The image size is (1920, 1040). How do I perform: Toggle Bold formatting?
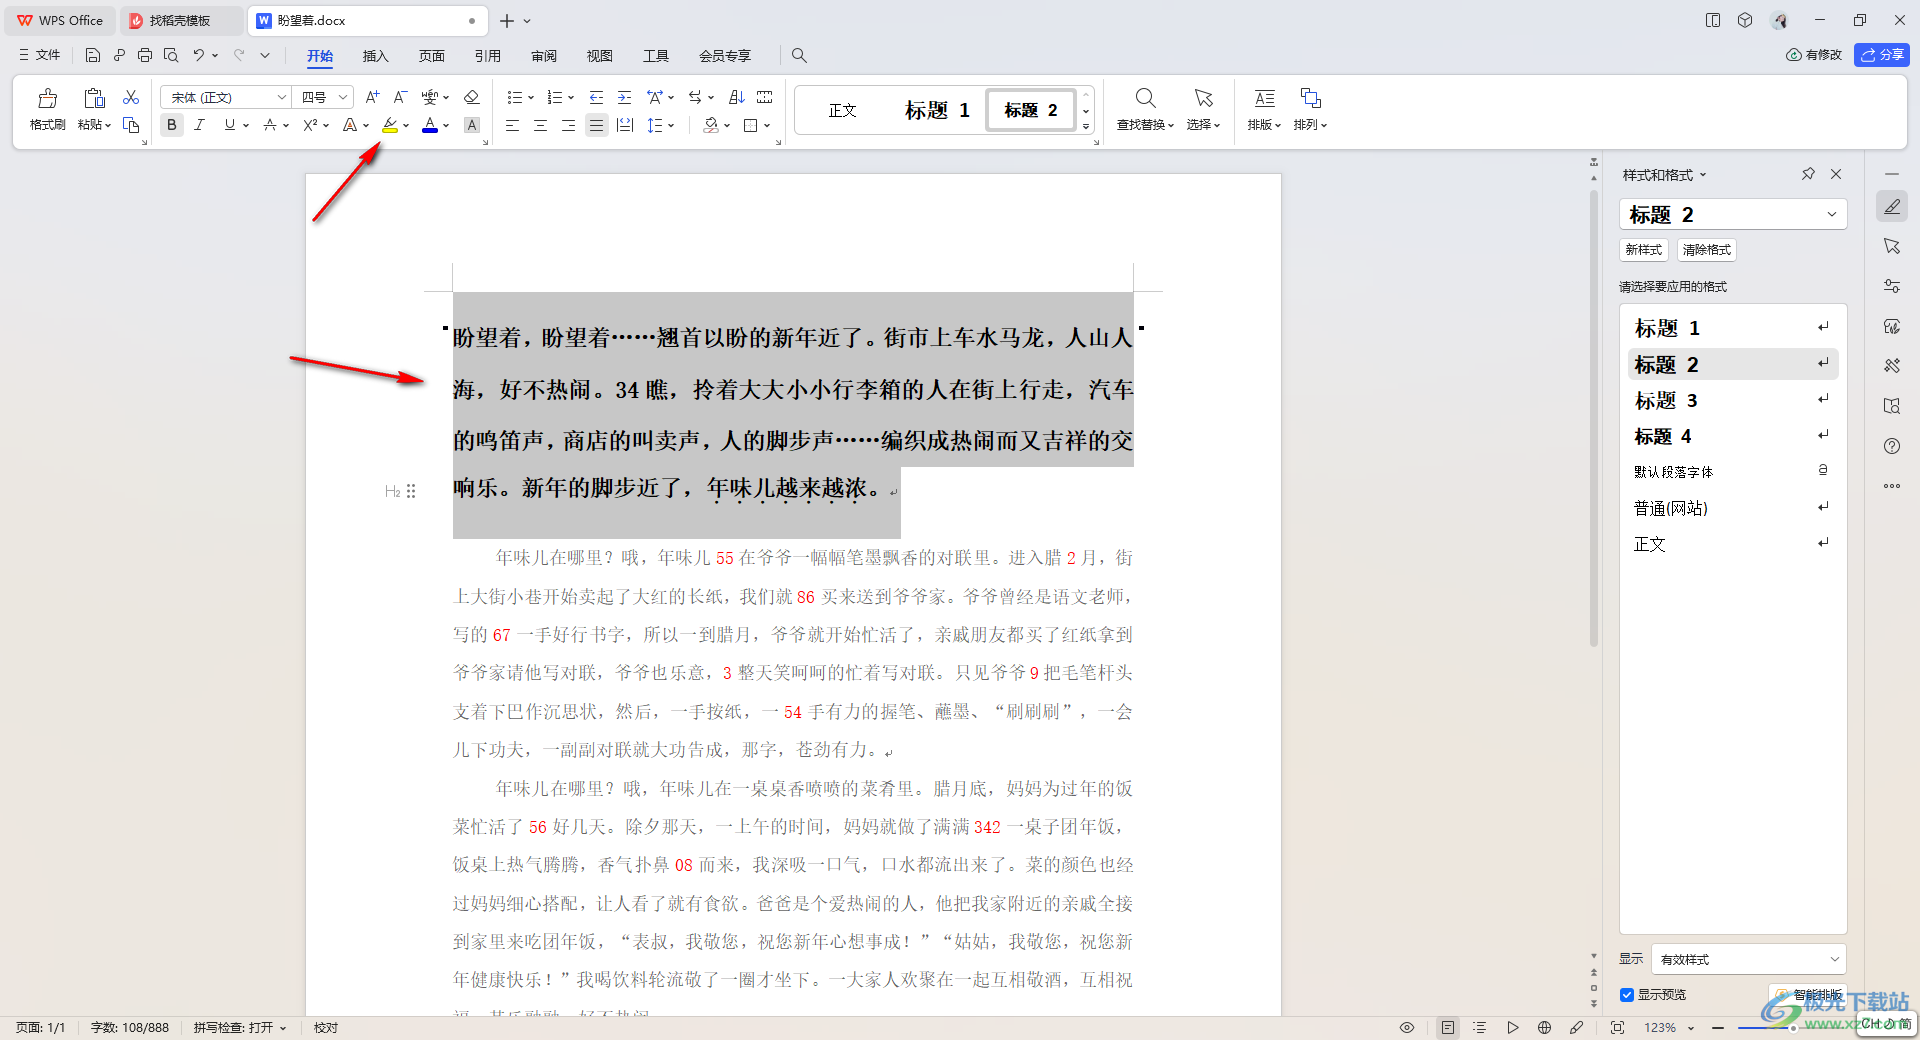point(172,125)
